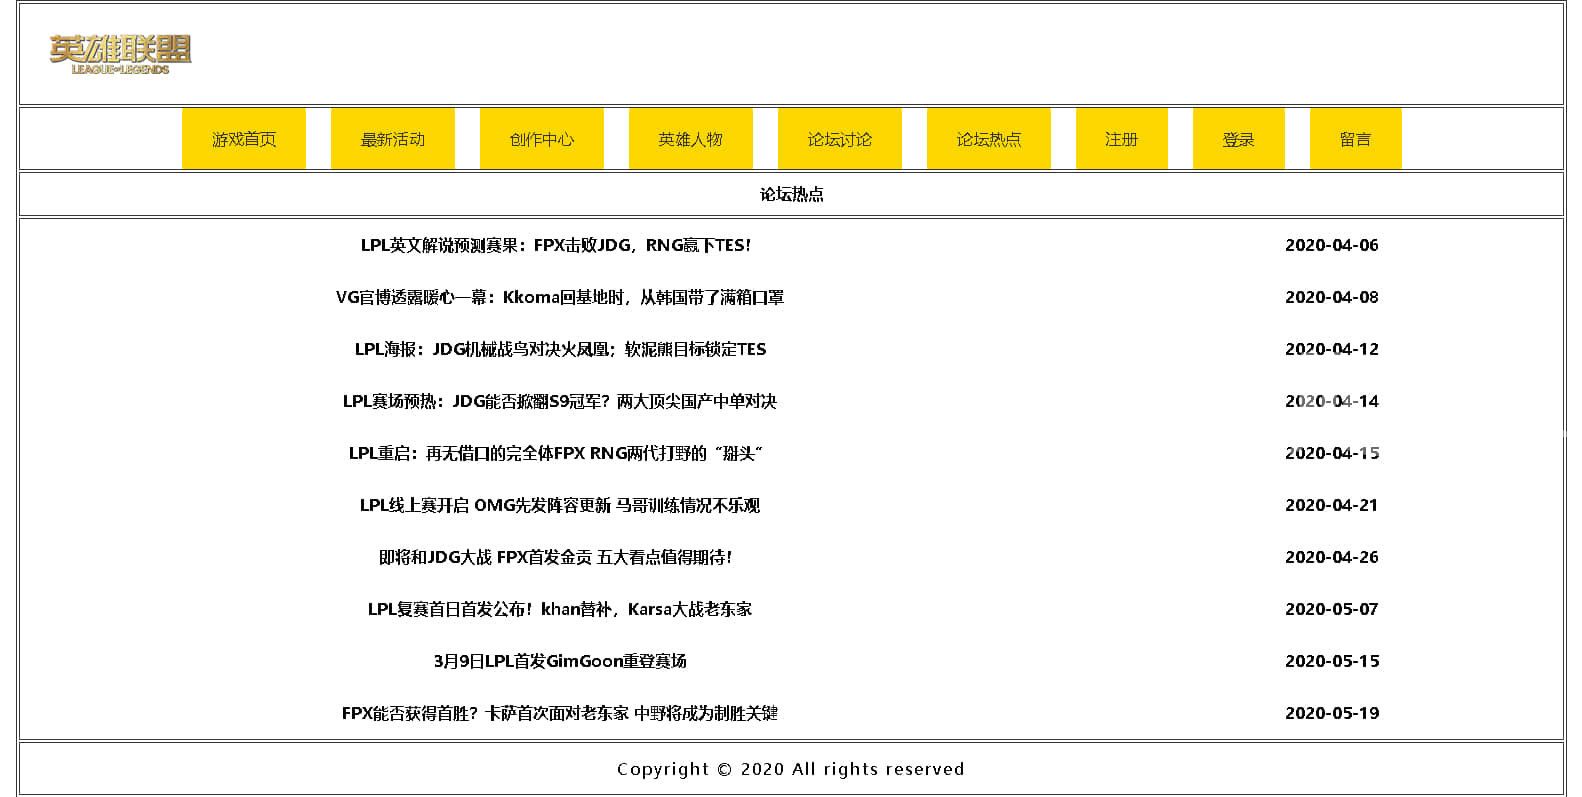Open LPL复赛首日首发公布 khan替补 post
Image resolution: width=1582 pixels, height=797 pixels.
[x=559, y=609]
